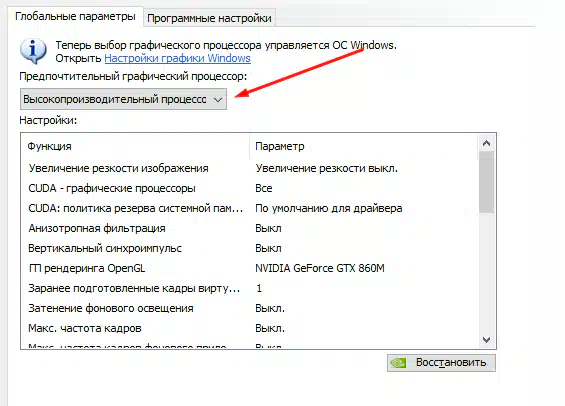Image resolution: width=565 pixels, height=406 pixels.
Task: Select the Затенение фонового освещения row
Action: click(x=249, y=308)
